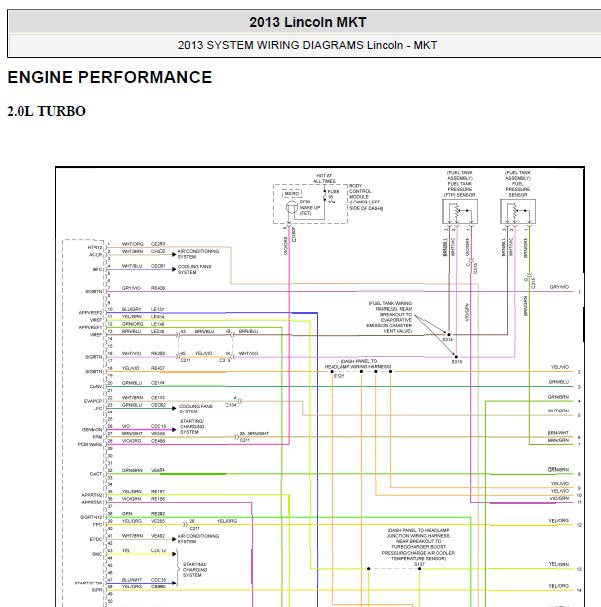Click the 'VIO/GRN' label at right output 11

click(x=559, y=498)
